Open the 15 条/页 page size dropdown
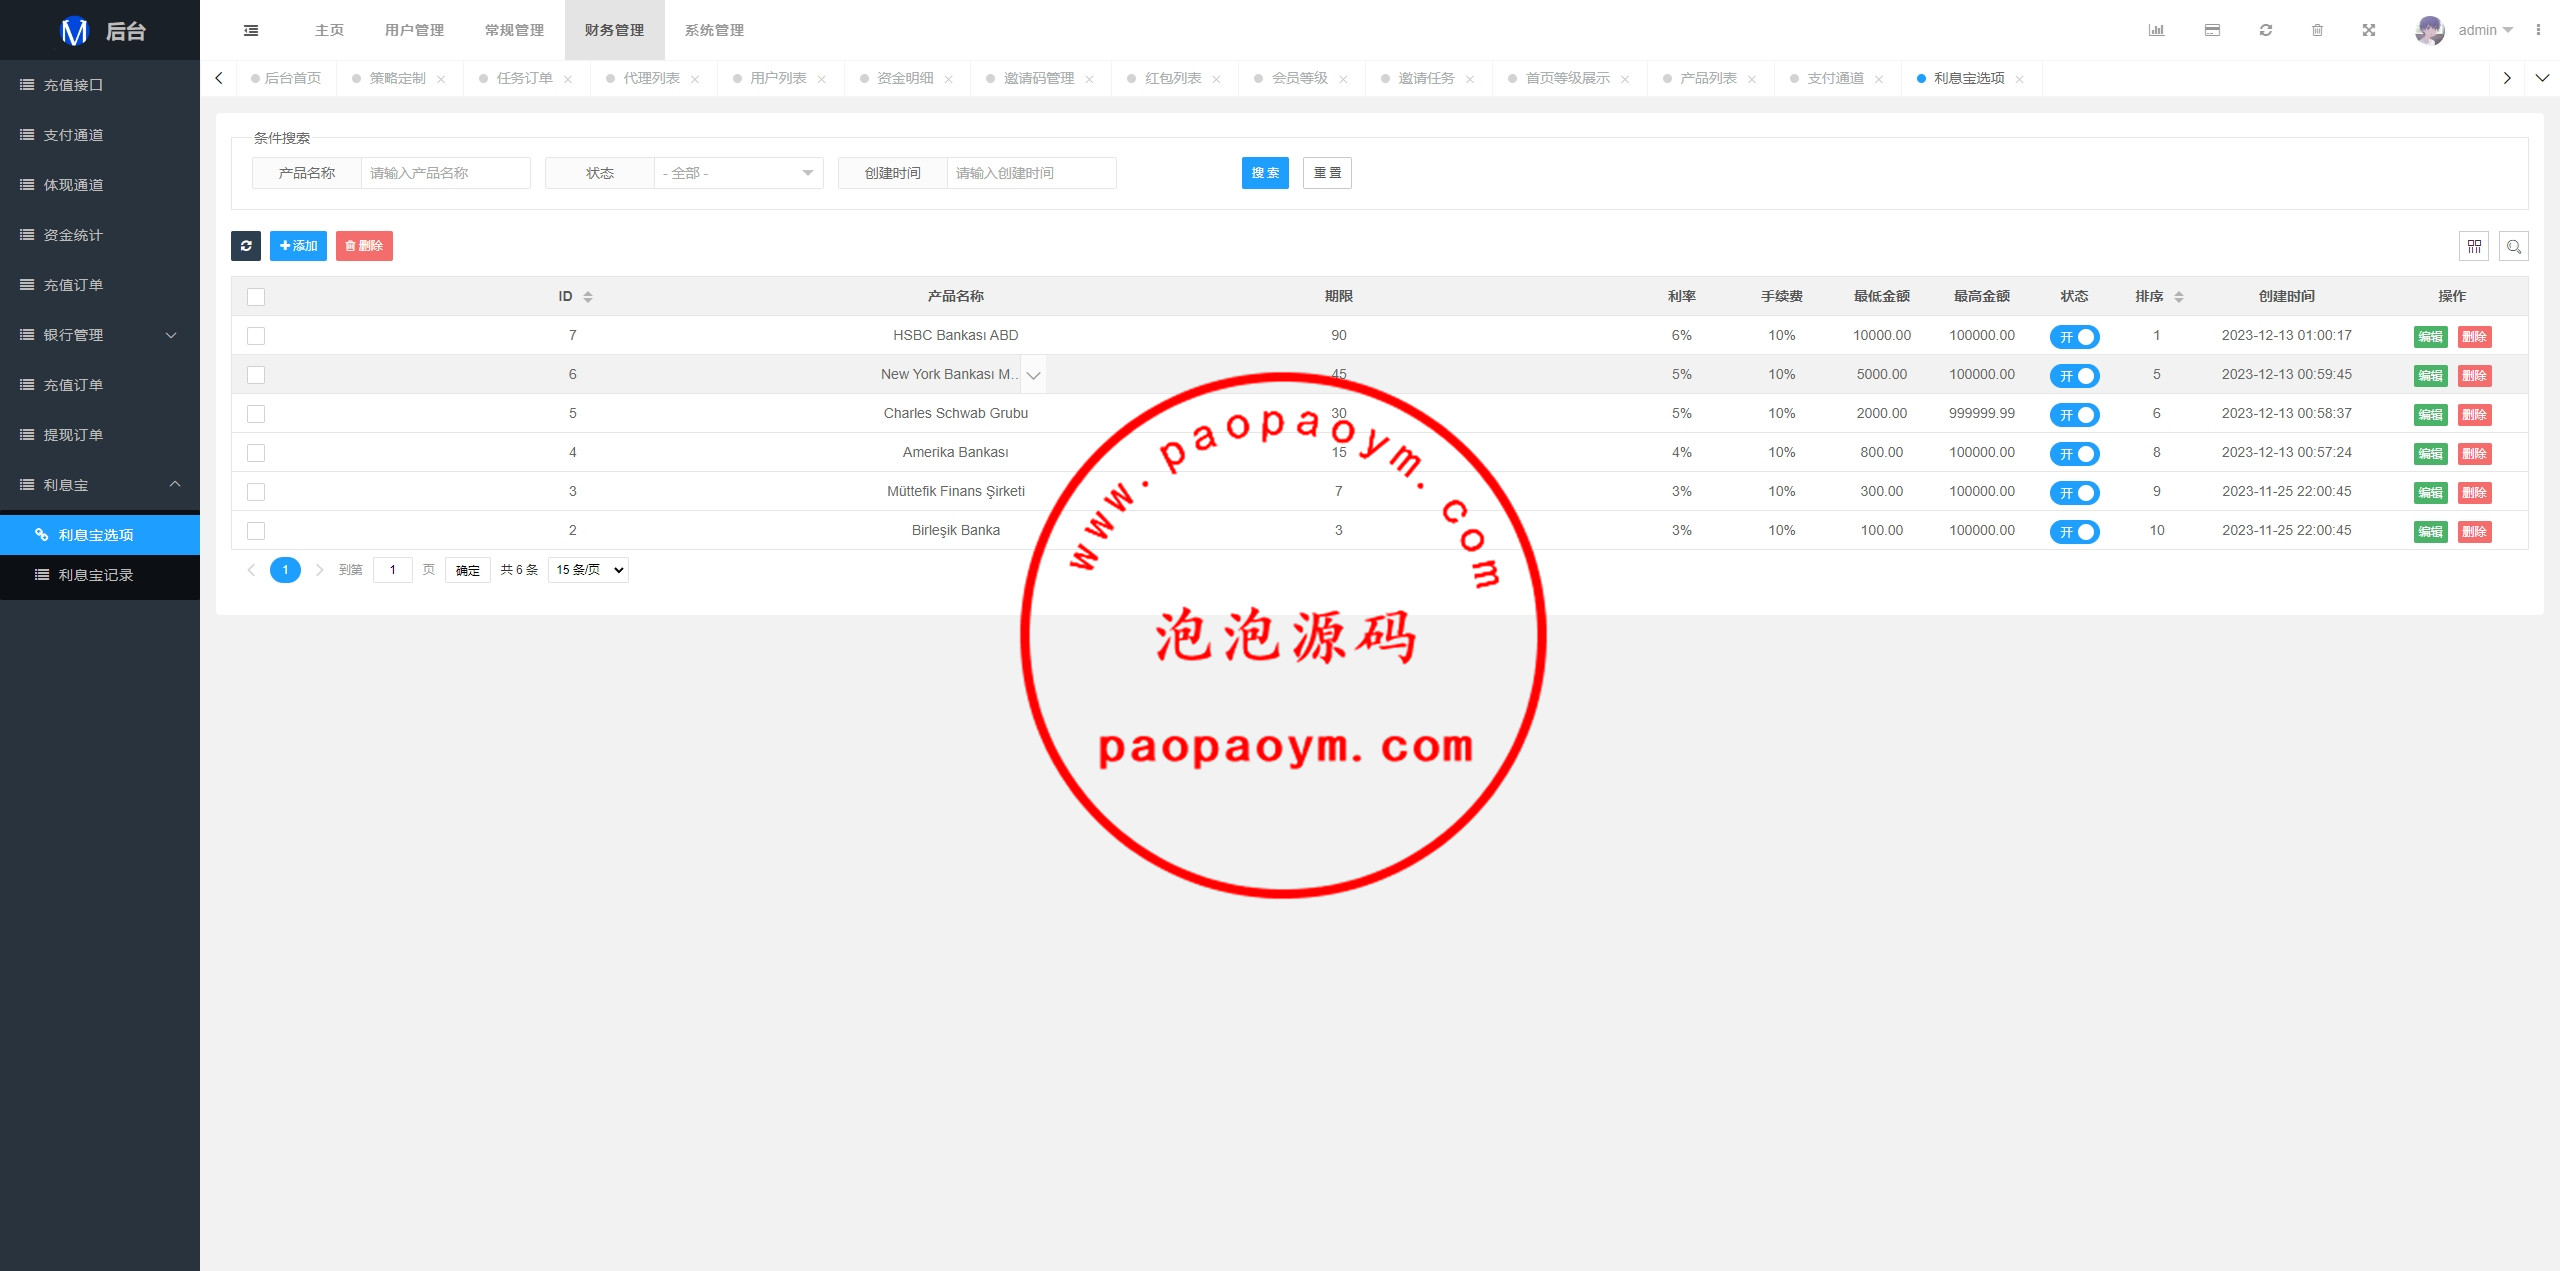This screenshot has width=2560, height=1271. (588, 570)
